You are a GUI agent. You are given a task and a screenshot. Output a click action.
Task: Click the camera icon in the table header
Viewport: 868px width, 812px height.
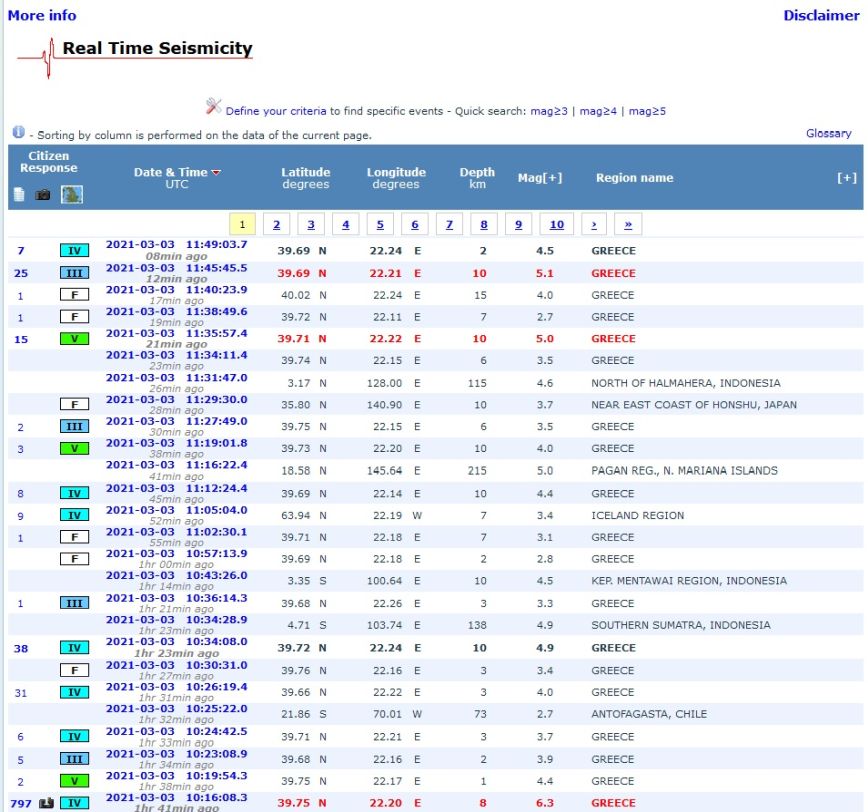pyautogui.click(x=43, y=194)
